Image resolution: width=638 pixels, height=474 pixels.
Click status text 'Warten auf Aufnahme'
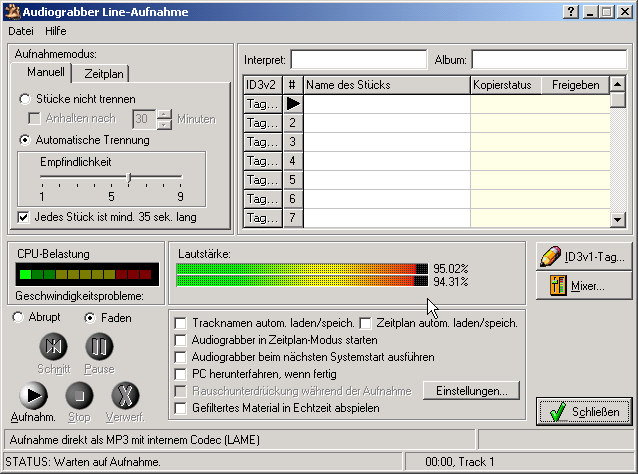(x=107, y=462)
